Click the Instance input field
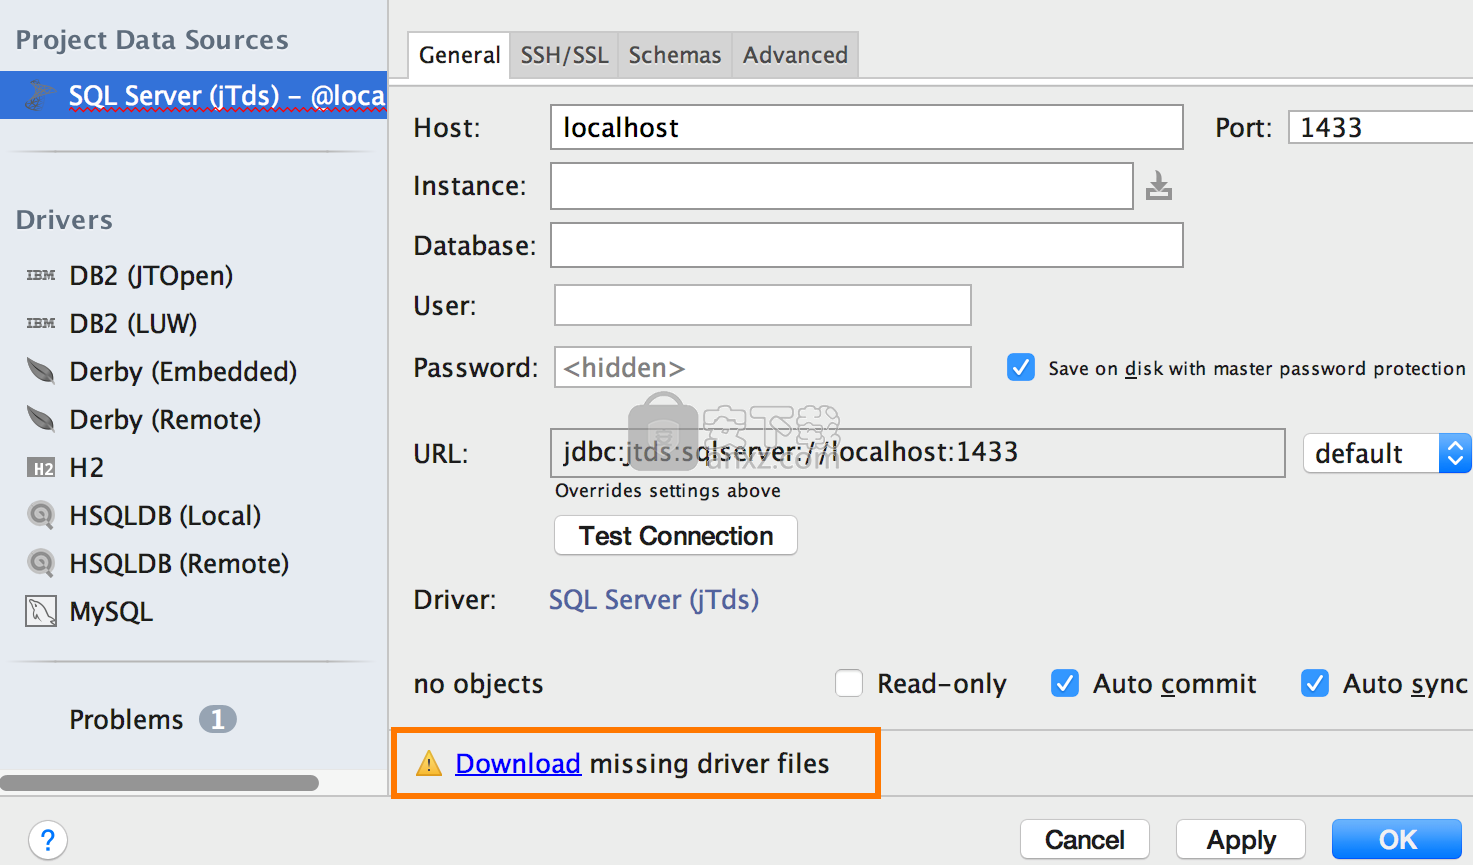 pos(842,186)
